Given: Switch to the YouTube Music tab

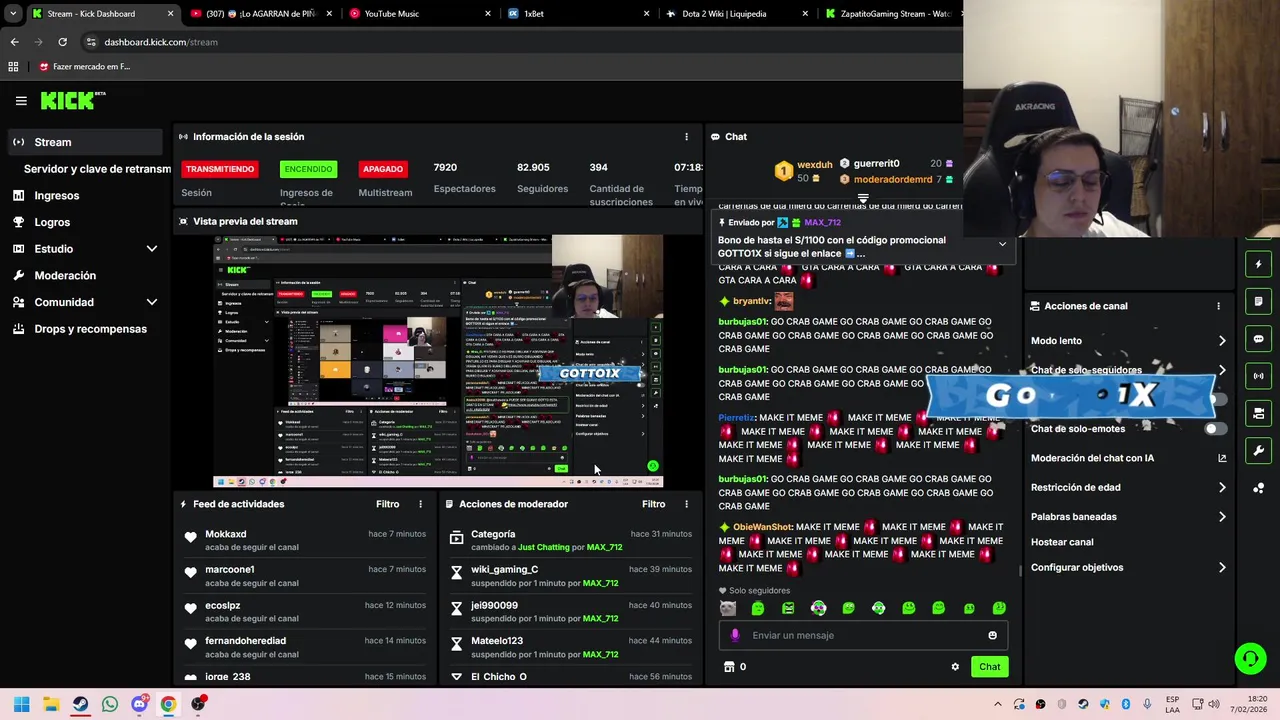Looking at the screenshot, I should 419,14.
